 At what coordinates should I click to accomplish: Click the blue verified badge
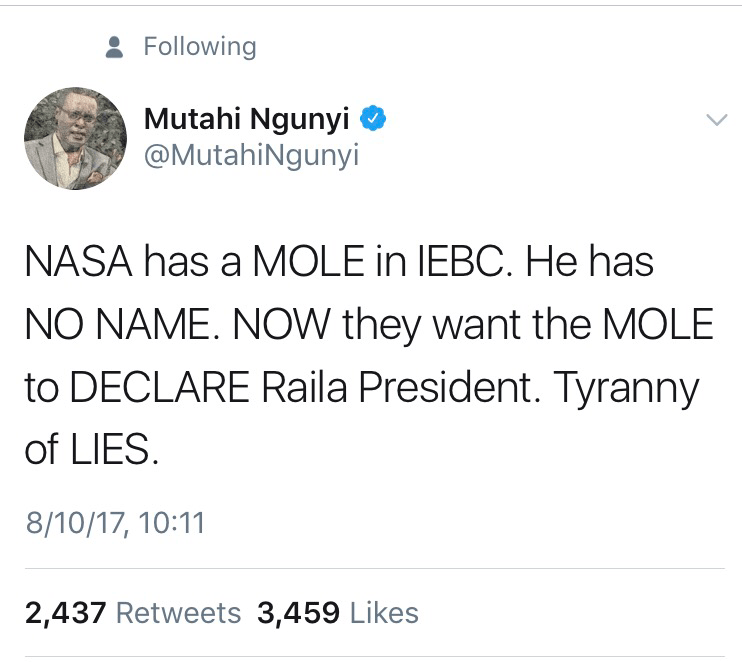373,121
